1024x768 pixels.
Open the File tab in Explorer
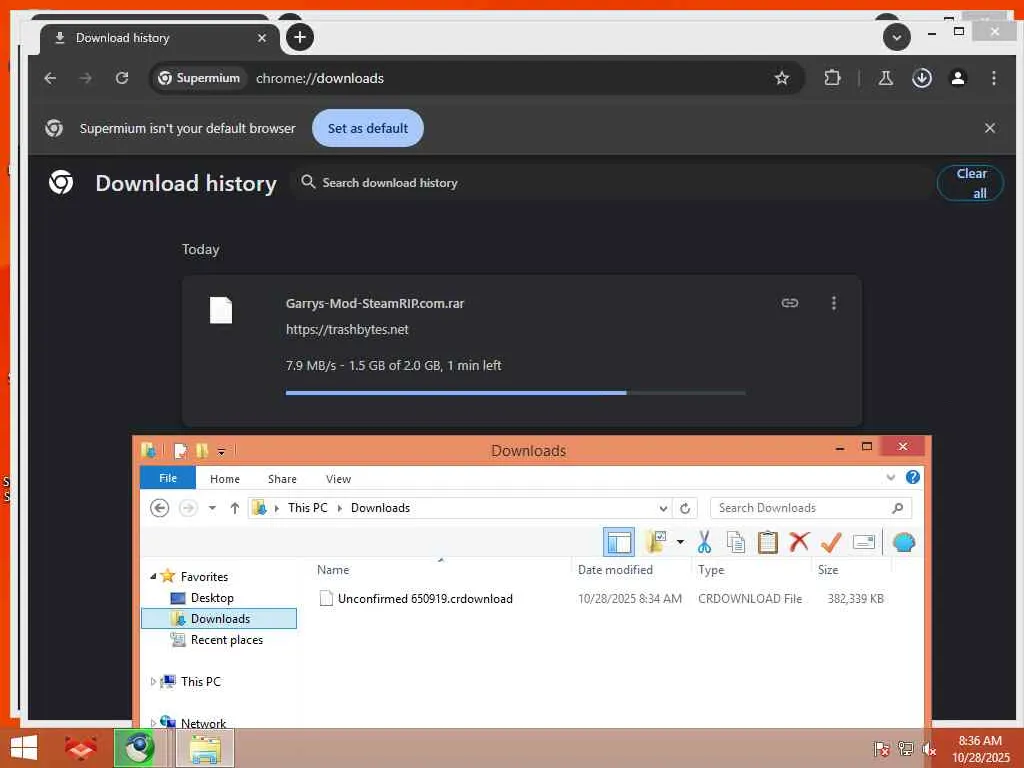(168, 478)
